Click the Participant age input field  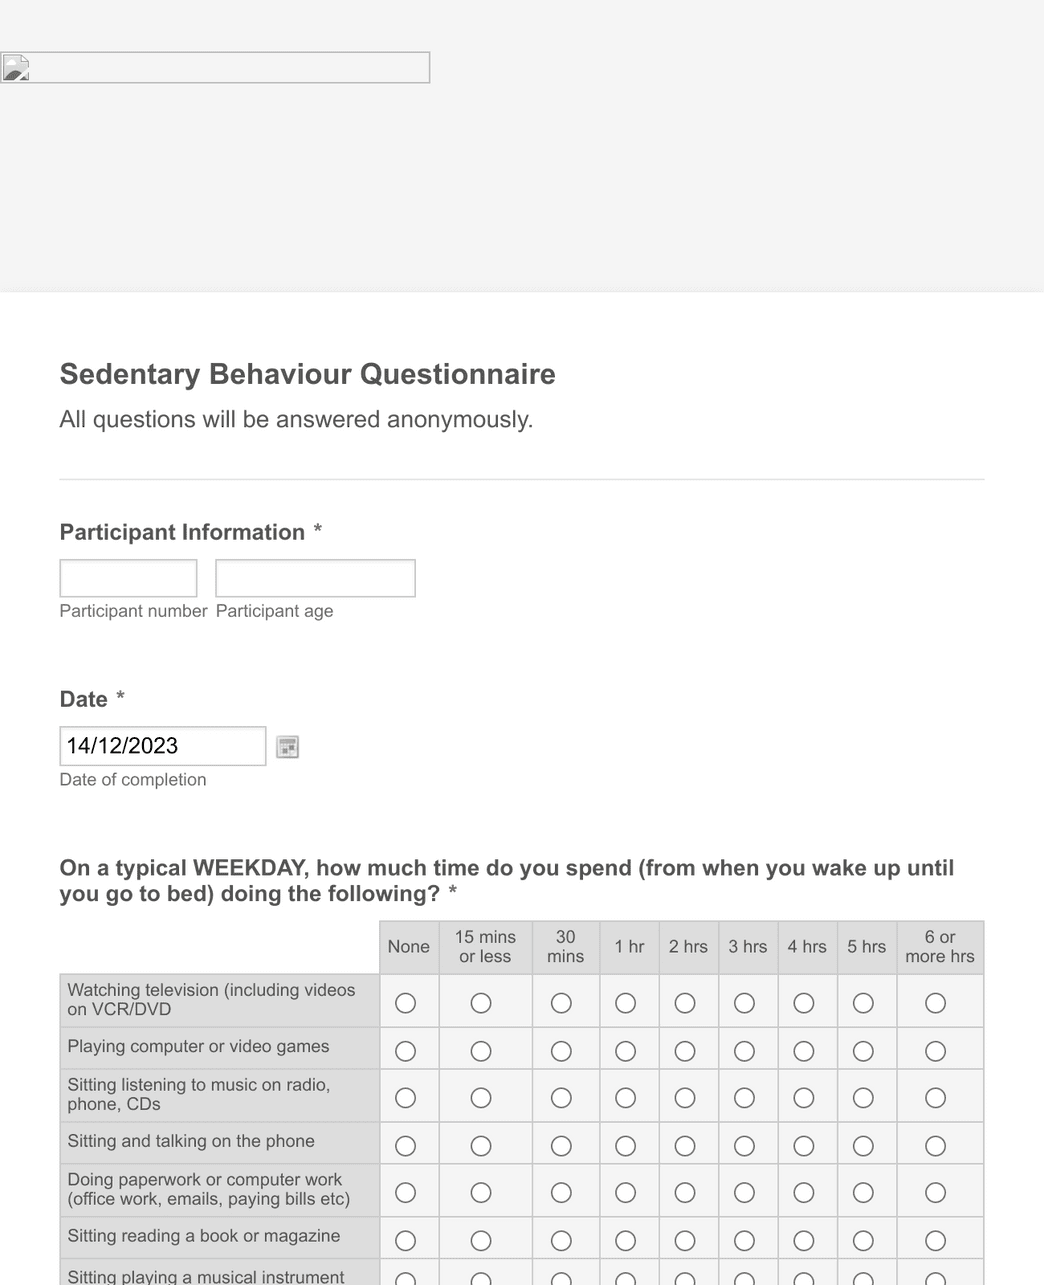coord(315,577)
